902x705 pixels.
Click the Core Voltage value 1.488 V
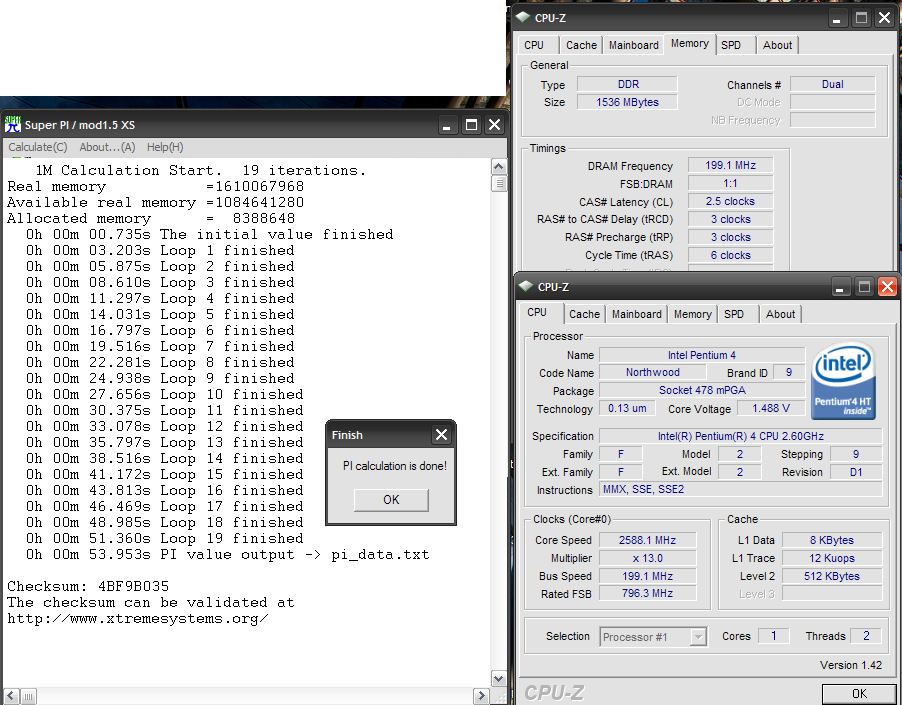tap(771, 408)
